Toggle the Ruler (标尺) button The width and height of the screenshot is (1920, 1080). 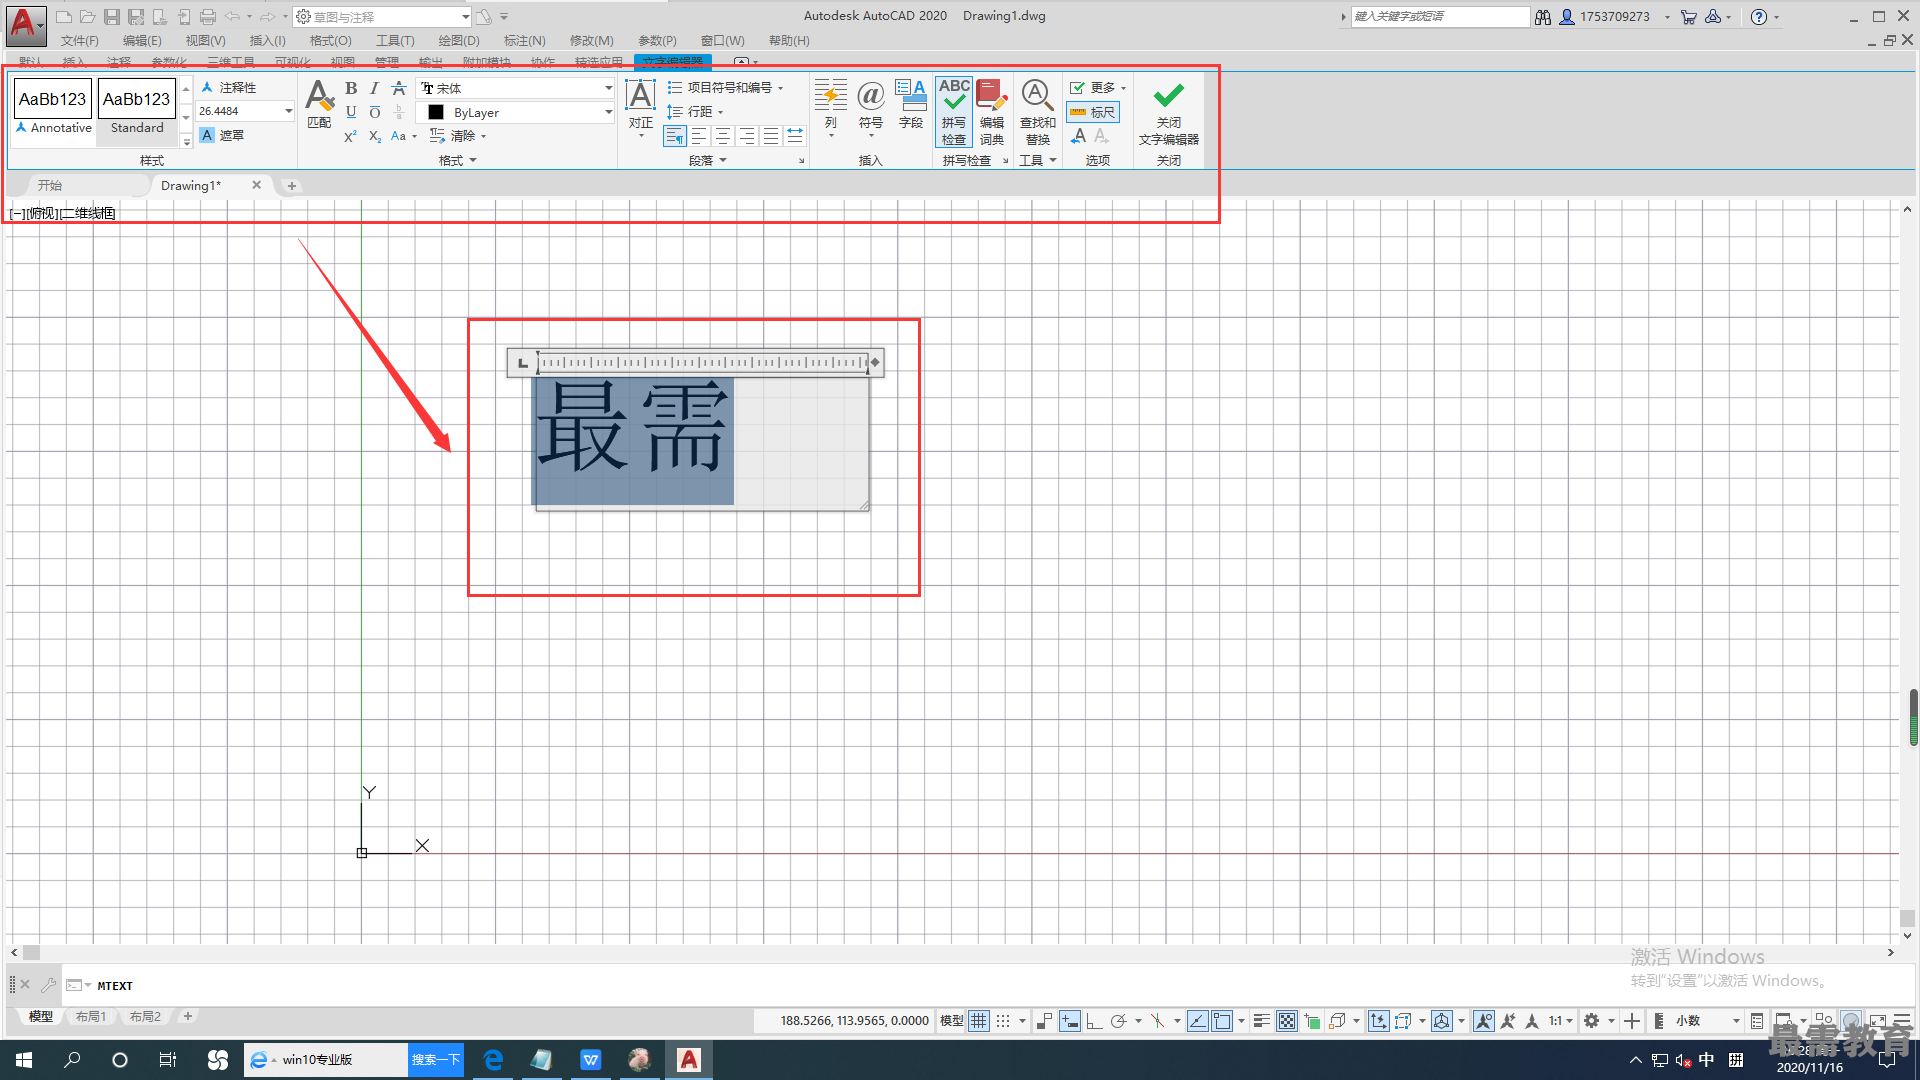[1093, 112]
